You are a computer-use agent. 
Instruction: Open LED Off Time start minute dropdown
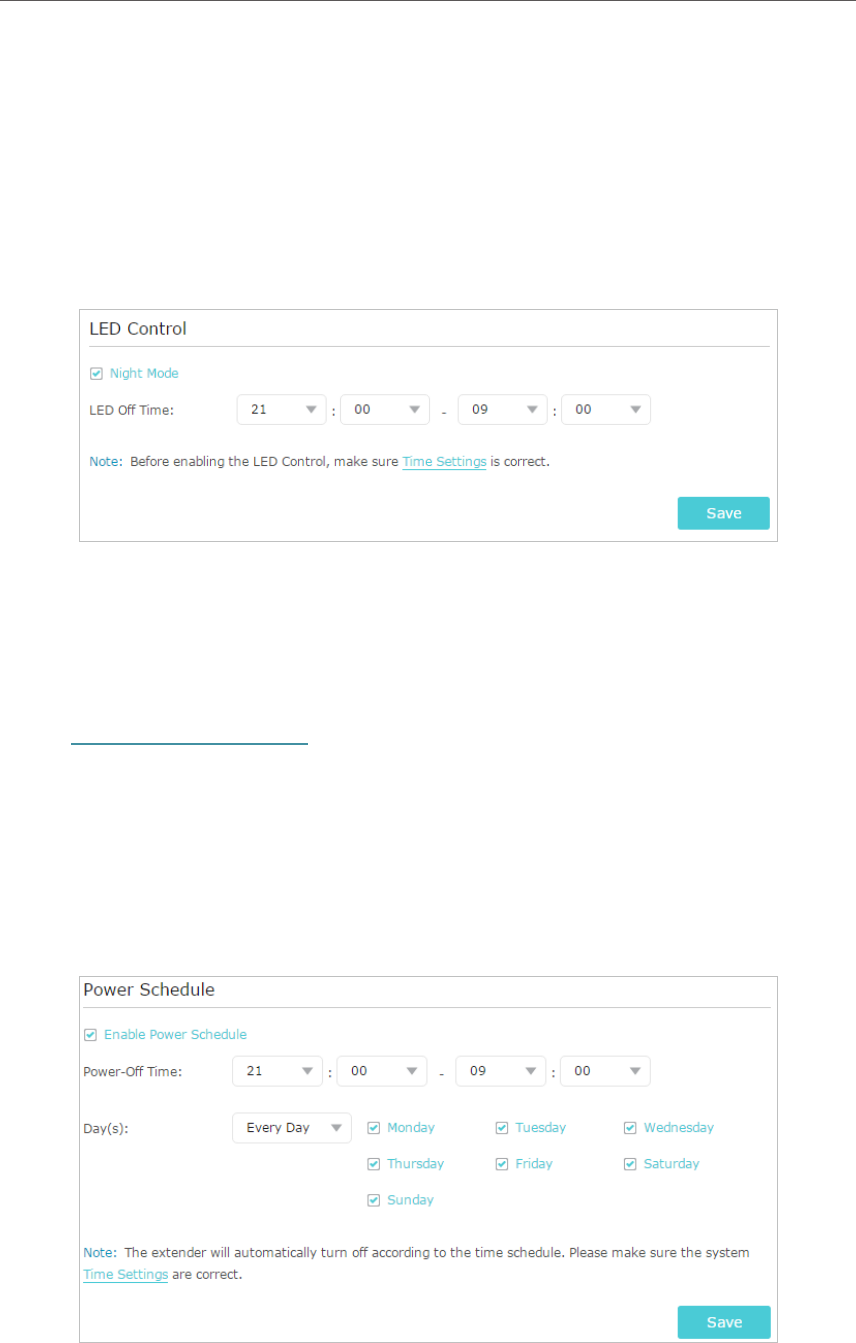(x=386, y=409)
